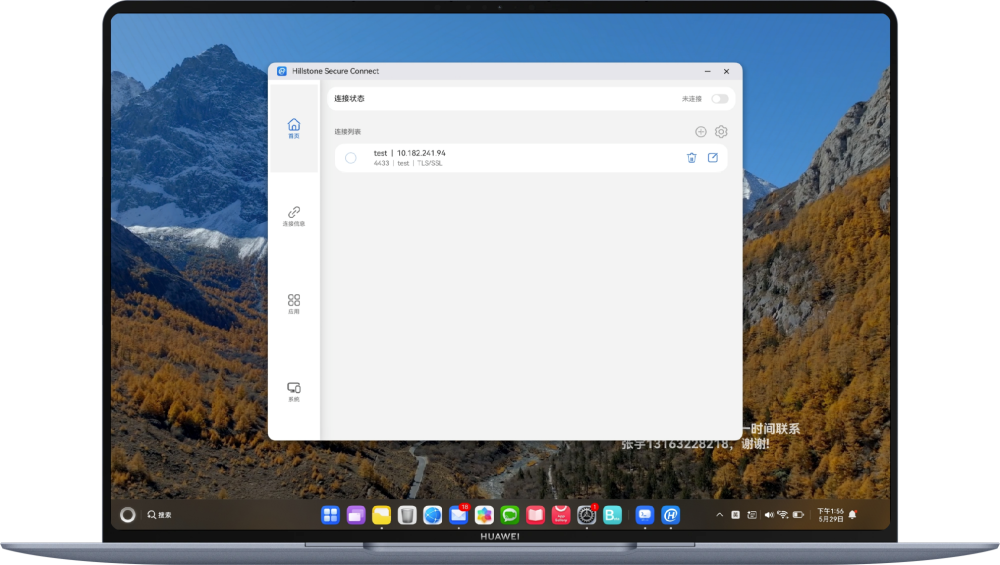This screenshot has height=565, width=1000.
Task: Open the volume control in system tray
Action: [768, 515]
